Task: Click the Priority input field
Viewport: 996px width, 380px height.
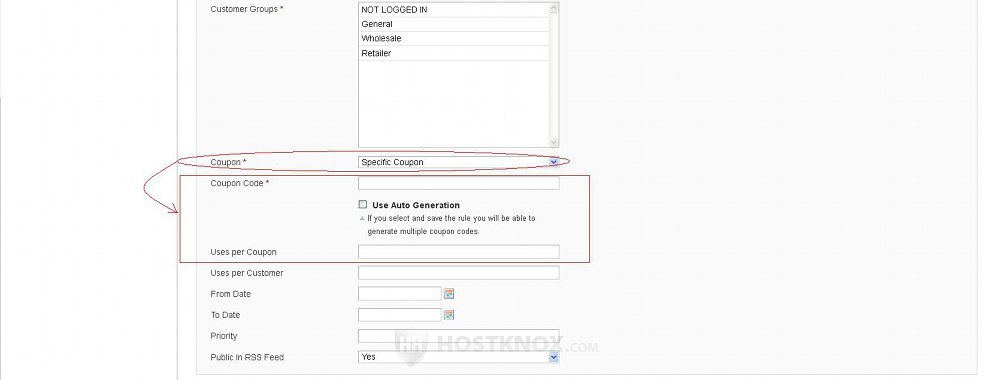Action: pos(459,336)
